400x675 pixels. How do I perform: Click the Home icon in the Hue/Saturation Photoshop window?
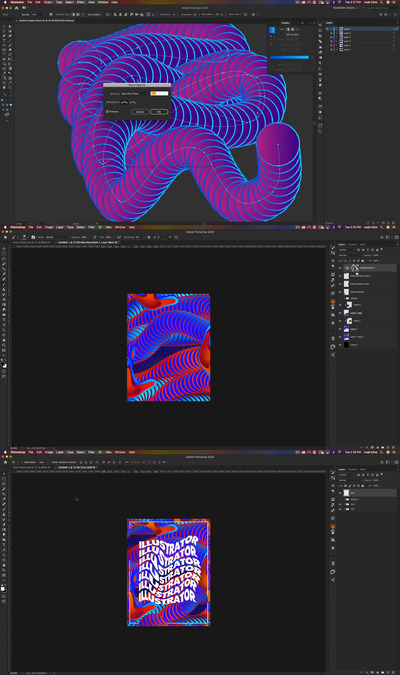pos(6,237)
